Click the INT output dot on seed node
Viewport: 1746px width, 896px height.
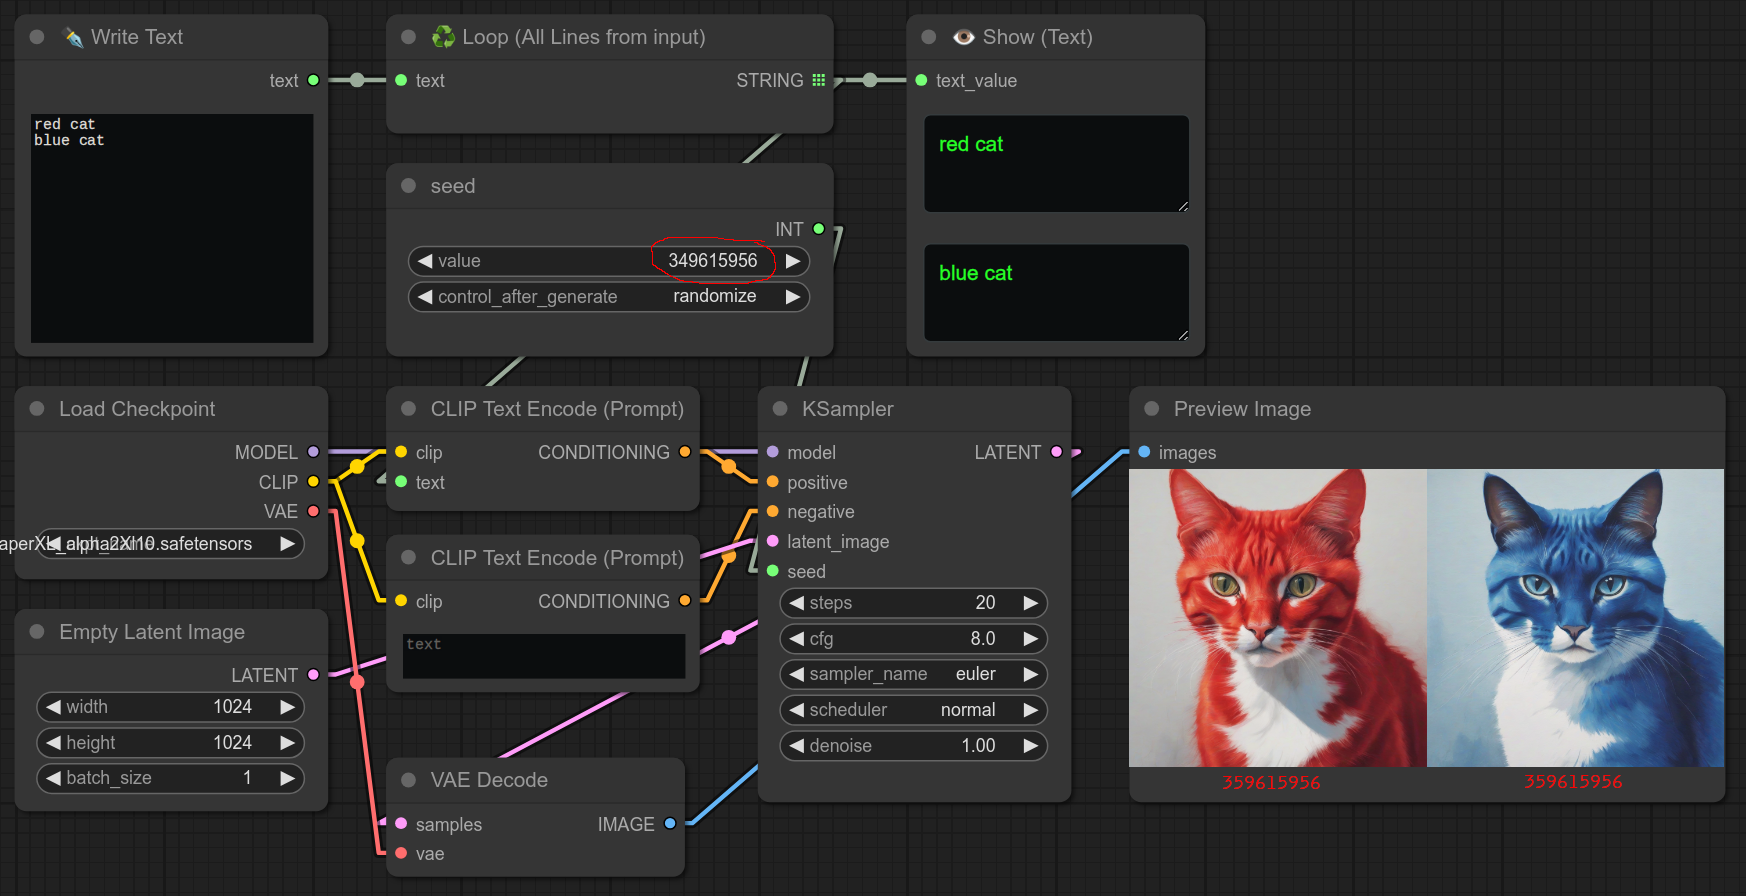(819, 229)
